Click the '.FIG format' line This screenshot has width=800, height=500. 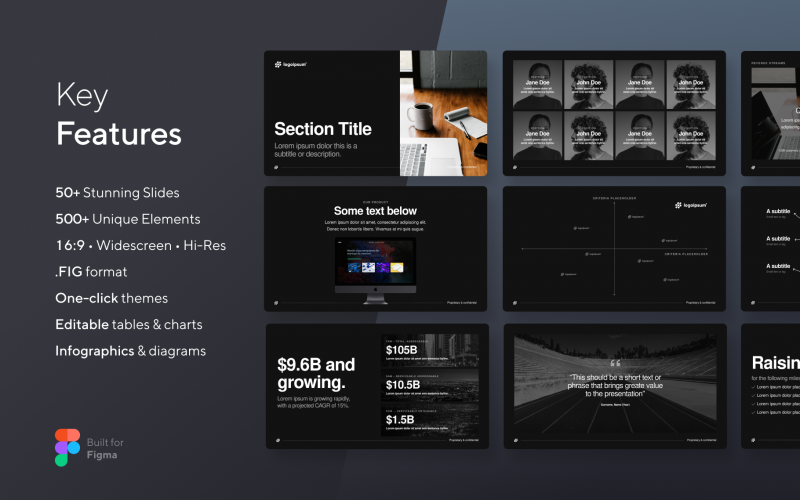tap(91, 271)
